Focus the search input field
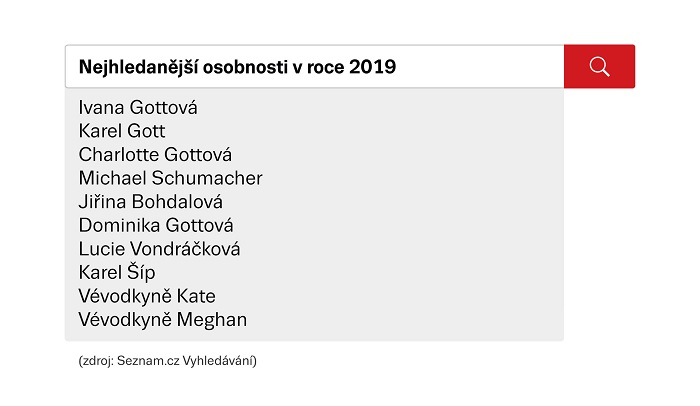Screen dimensions: 700x406 pyautogui.click(x=314, y=67)
